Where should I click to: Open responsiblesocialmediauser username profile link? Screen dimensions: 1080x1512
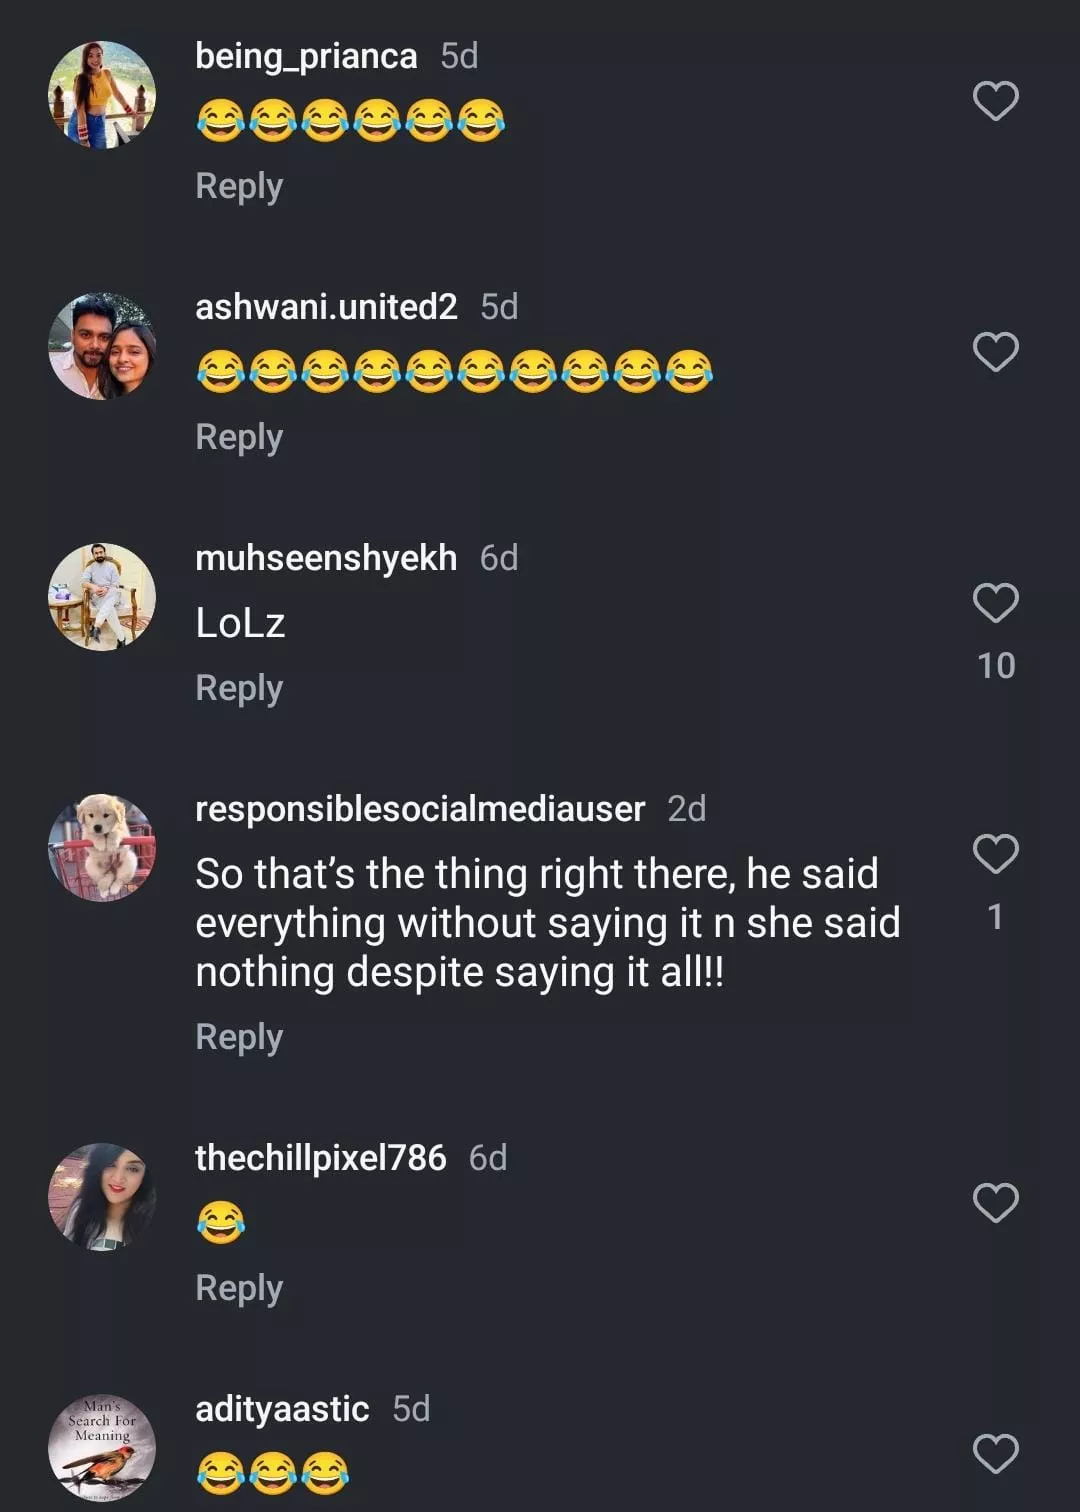pos(420,809)
